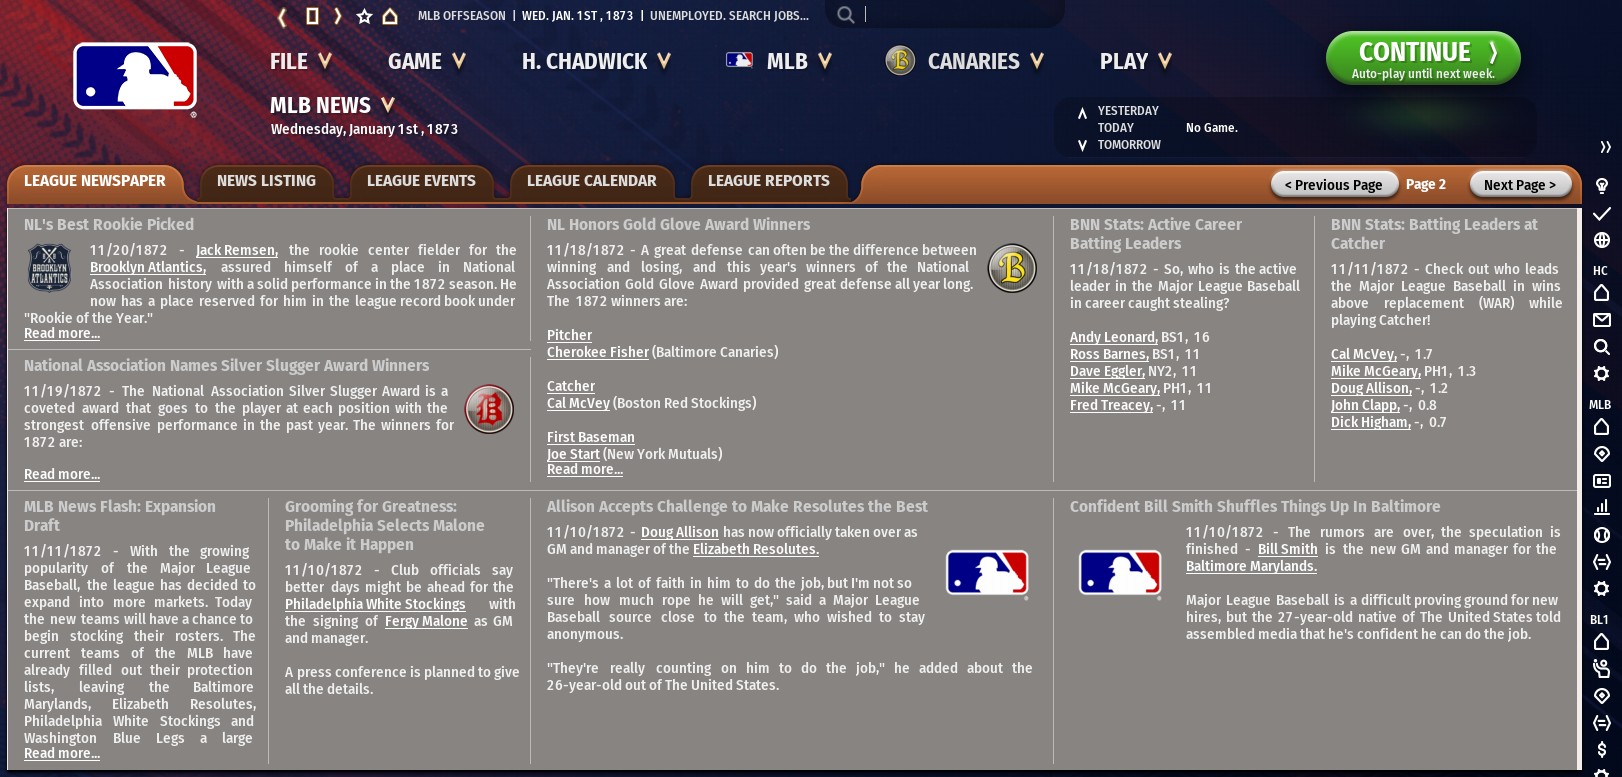Click the Brooklyn Atlantics team logo

(49, 268)
